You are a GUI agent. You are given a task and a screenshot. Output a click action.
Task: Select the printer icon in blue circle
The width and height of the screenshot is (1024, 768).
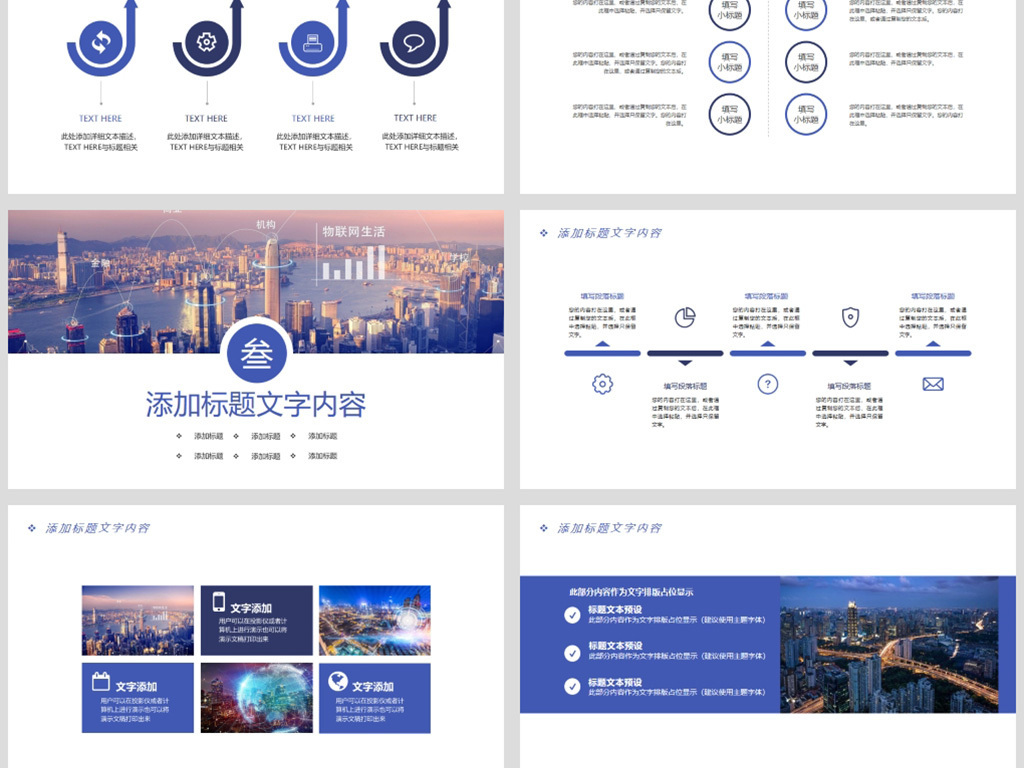tap(312, 42)
